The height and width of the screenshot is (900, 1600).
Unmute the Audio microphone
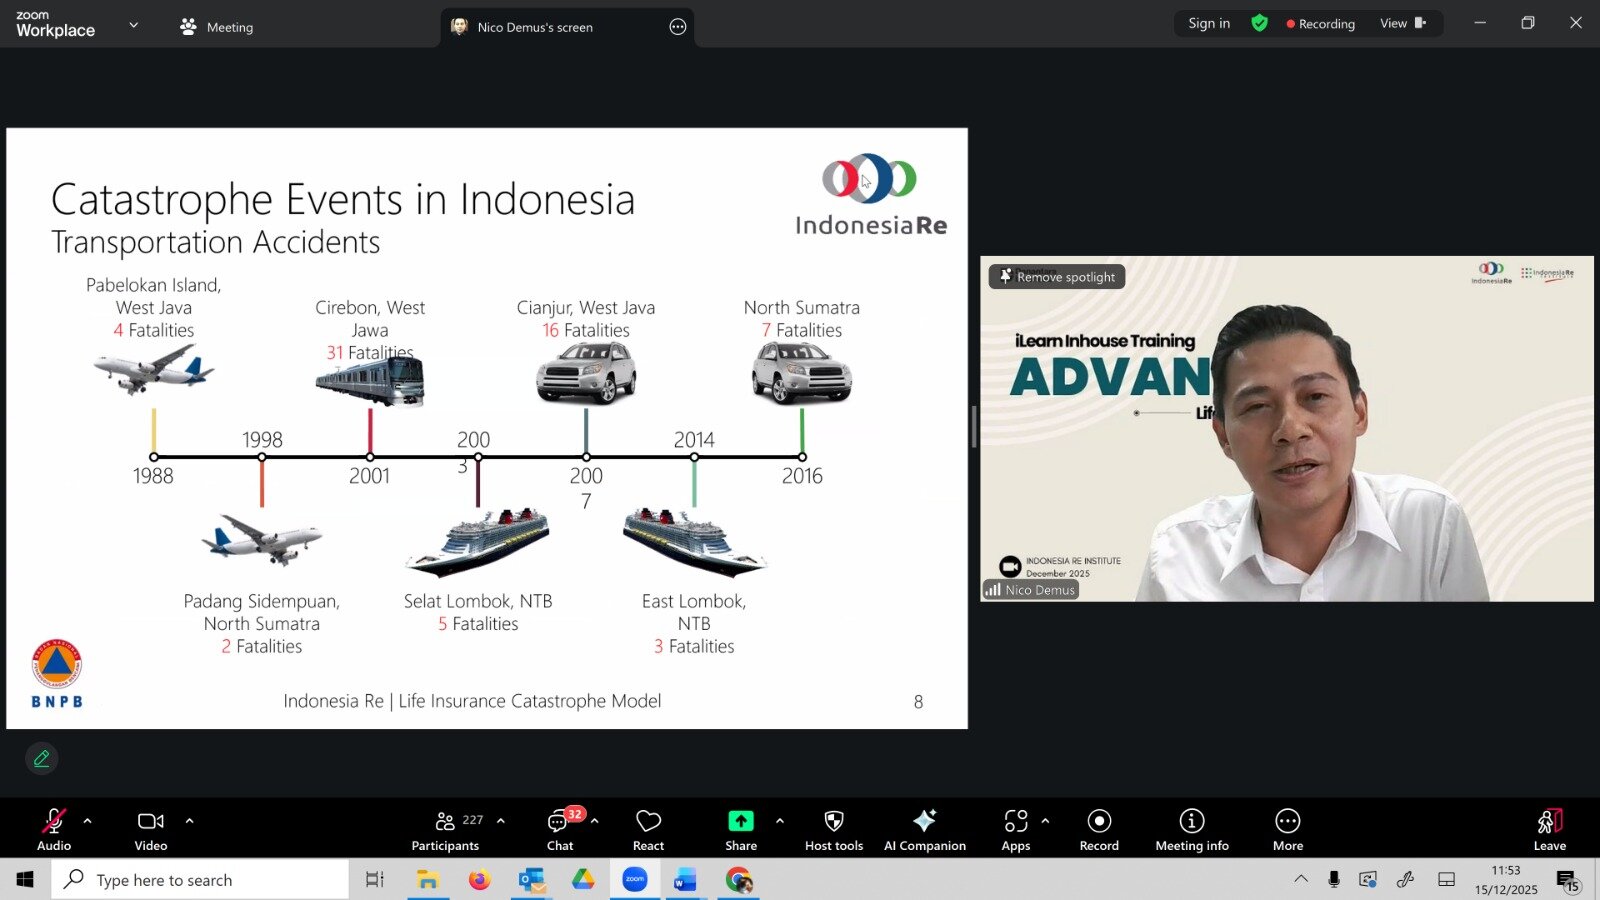[x=54, y=829]
